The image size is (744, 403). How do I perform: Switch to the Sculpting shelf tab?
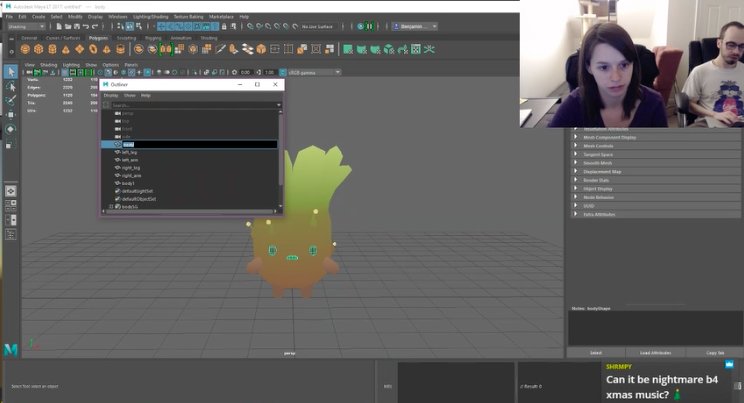click(x=126, y=37)
